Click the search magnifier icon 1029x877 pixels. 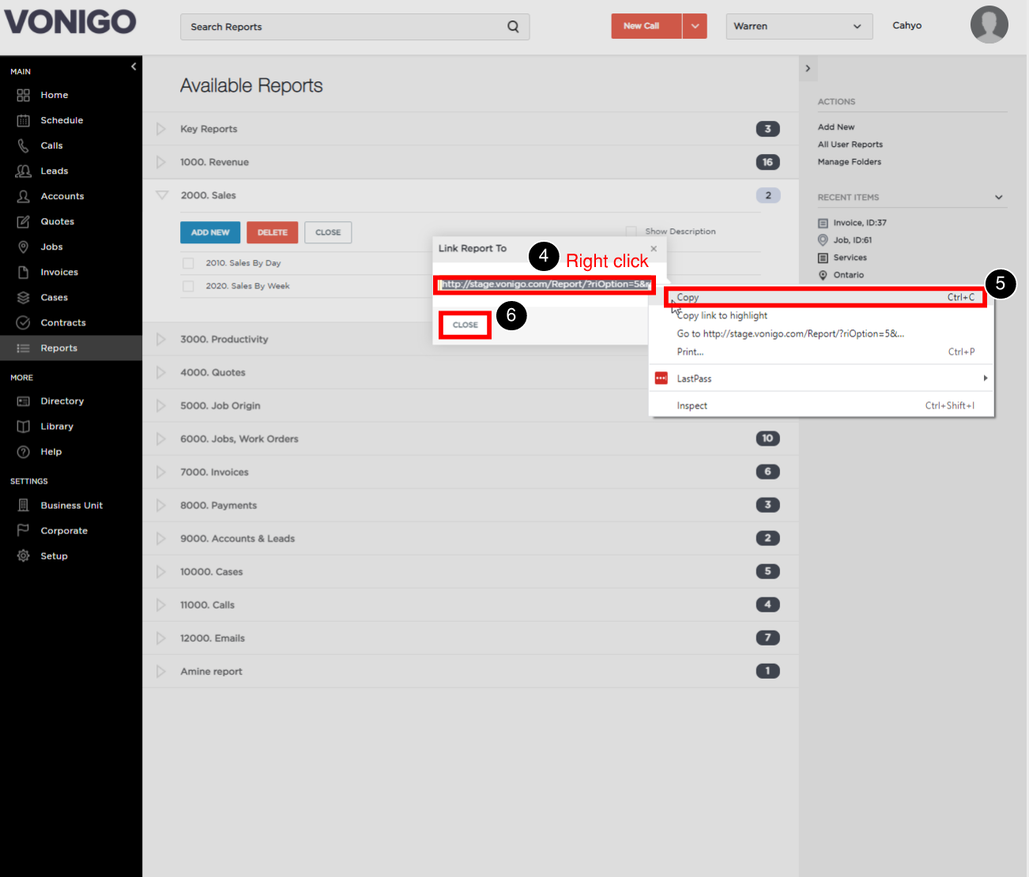pos(513,26)
